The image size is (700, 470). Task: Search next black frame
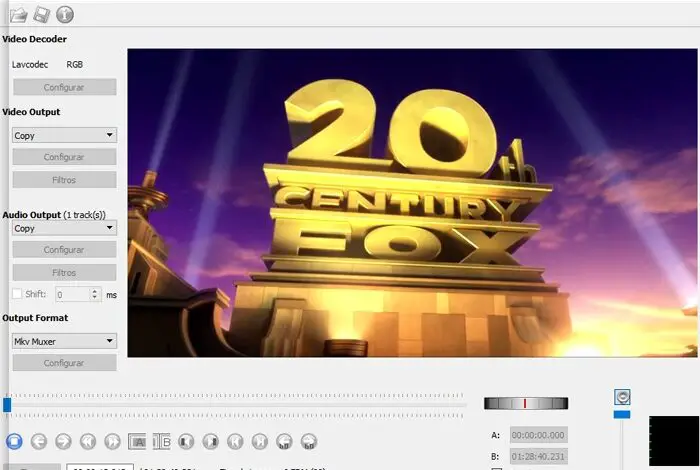[211, 441]
